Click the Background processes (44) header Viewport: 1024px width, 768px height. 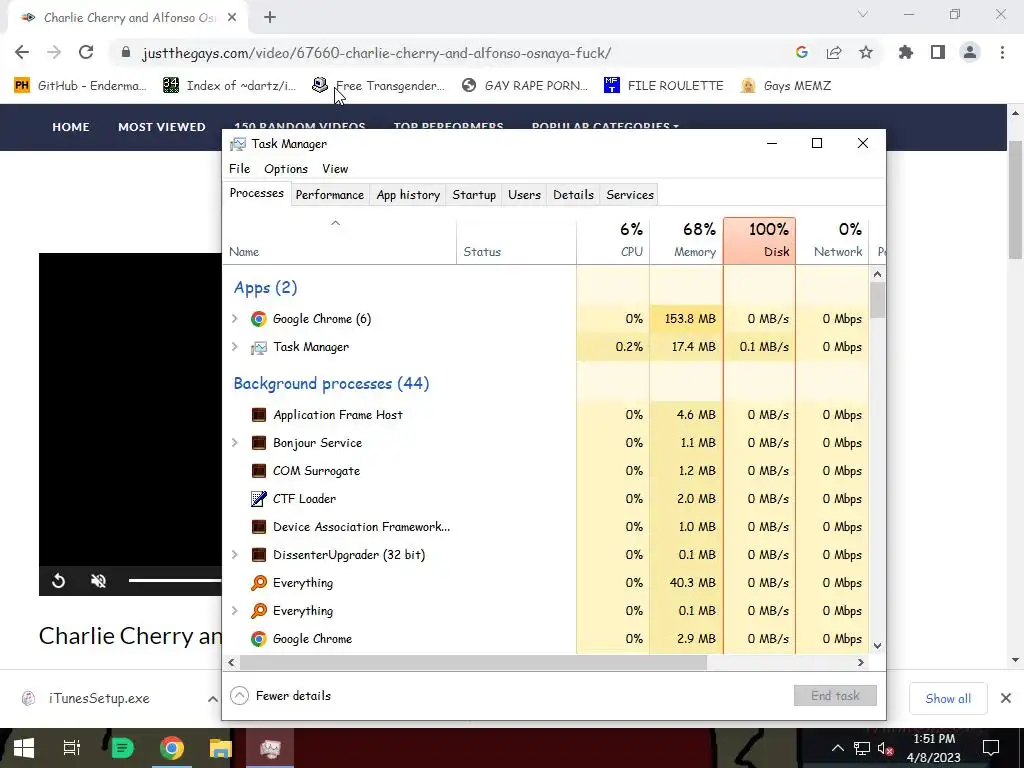tap(331, 383)
